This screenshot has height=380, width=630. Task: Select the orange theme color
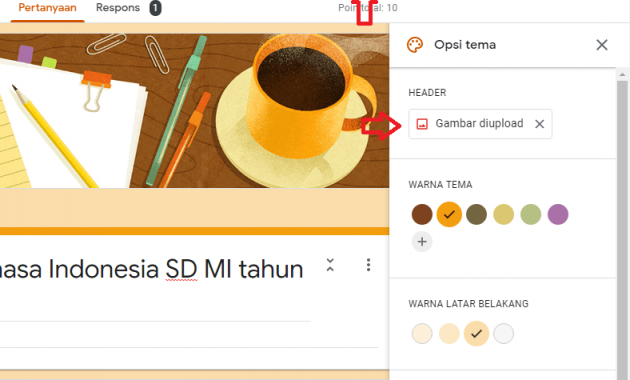449,214
